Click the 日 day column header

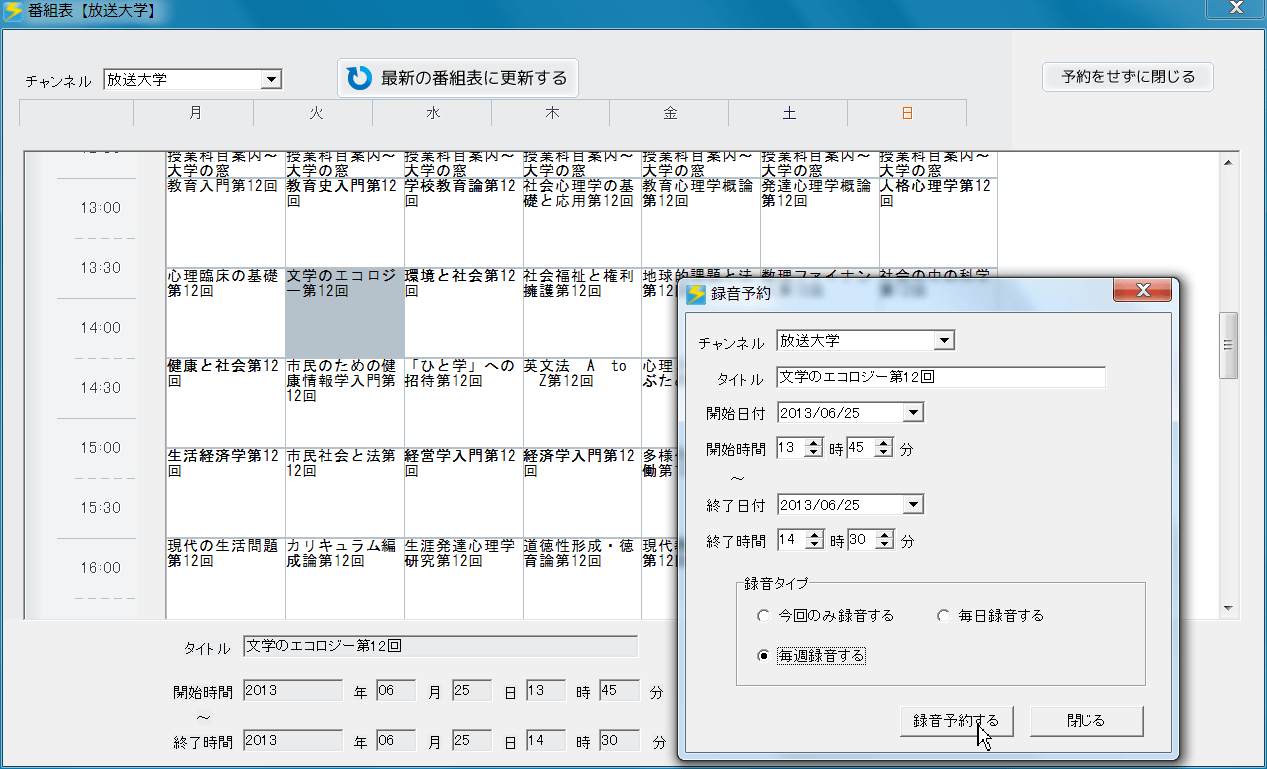click(x=908, y=113)
